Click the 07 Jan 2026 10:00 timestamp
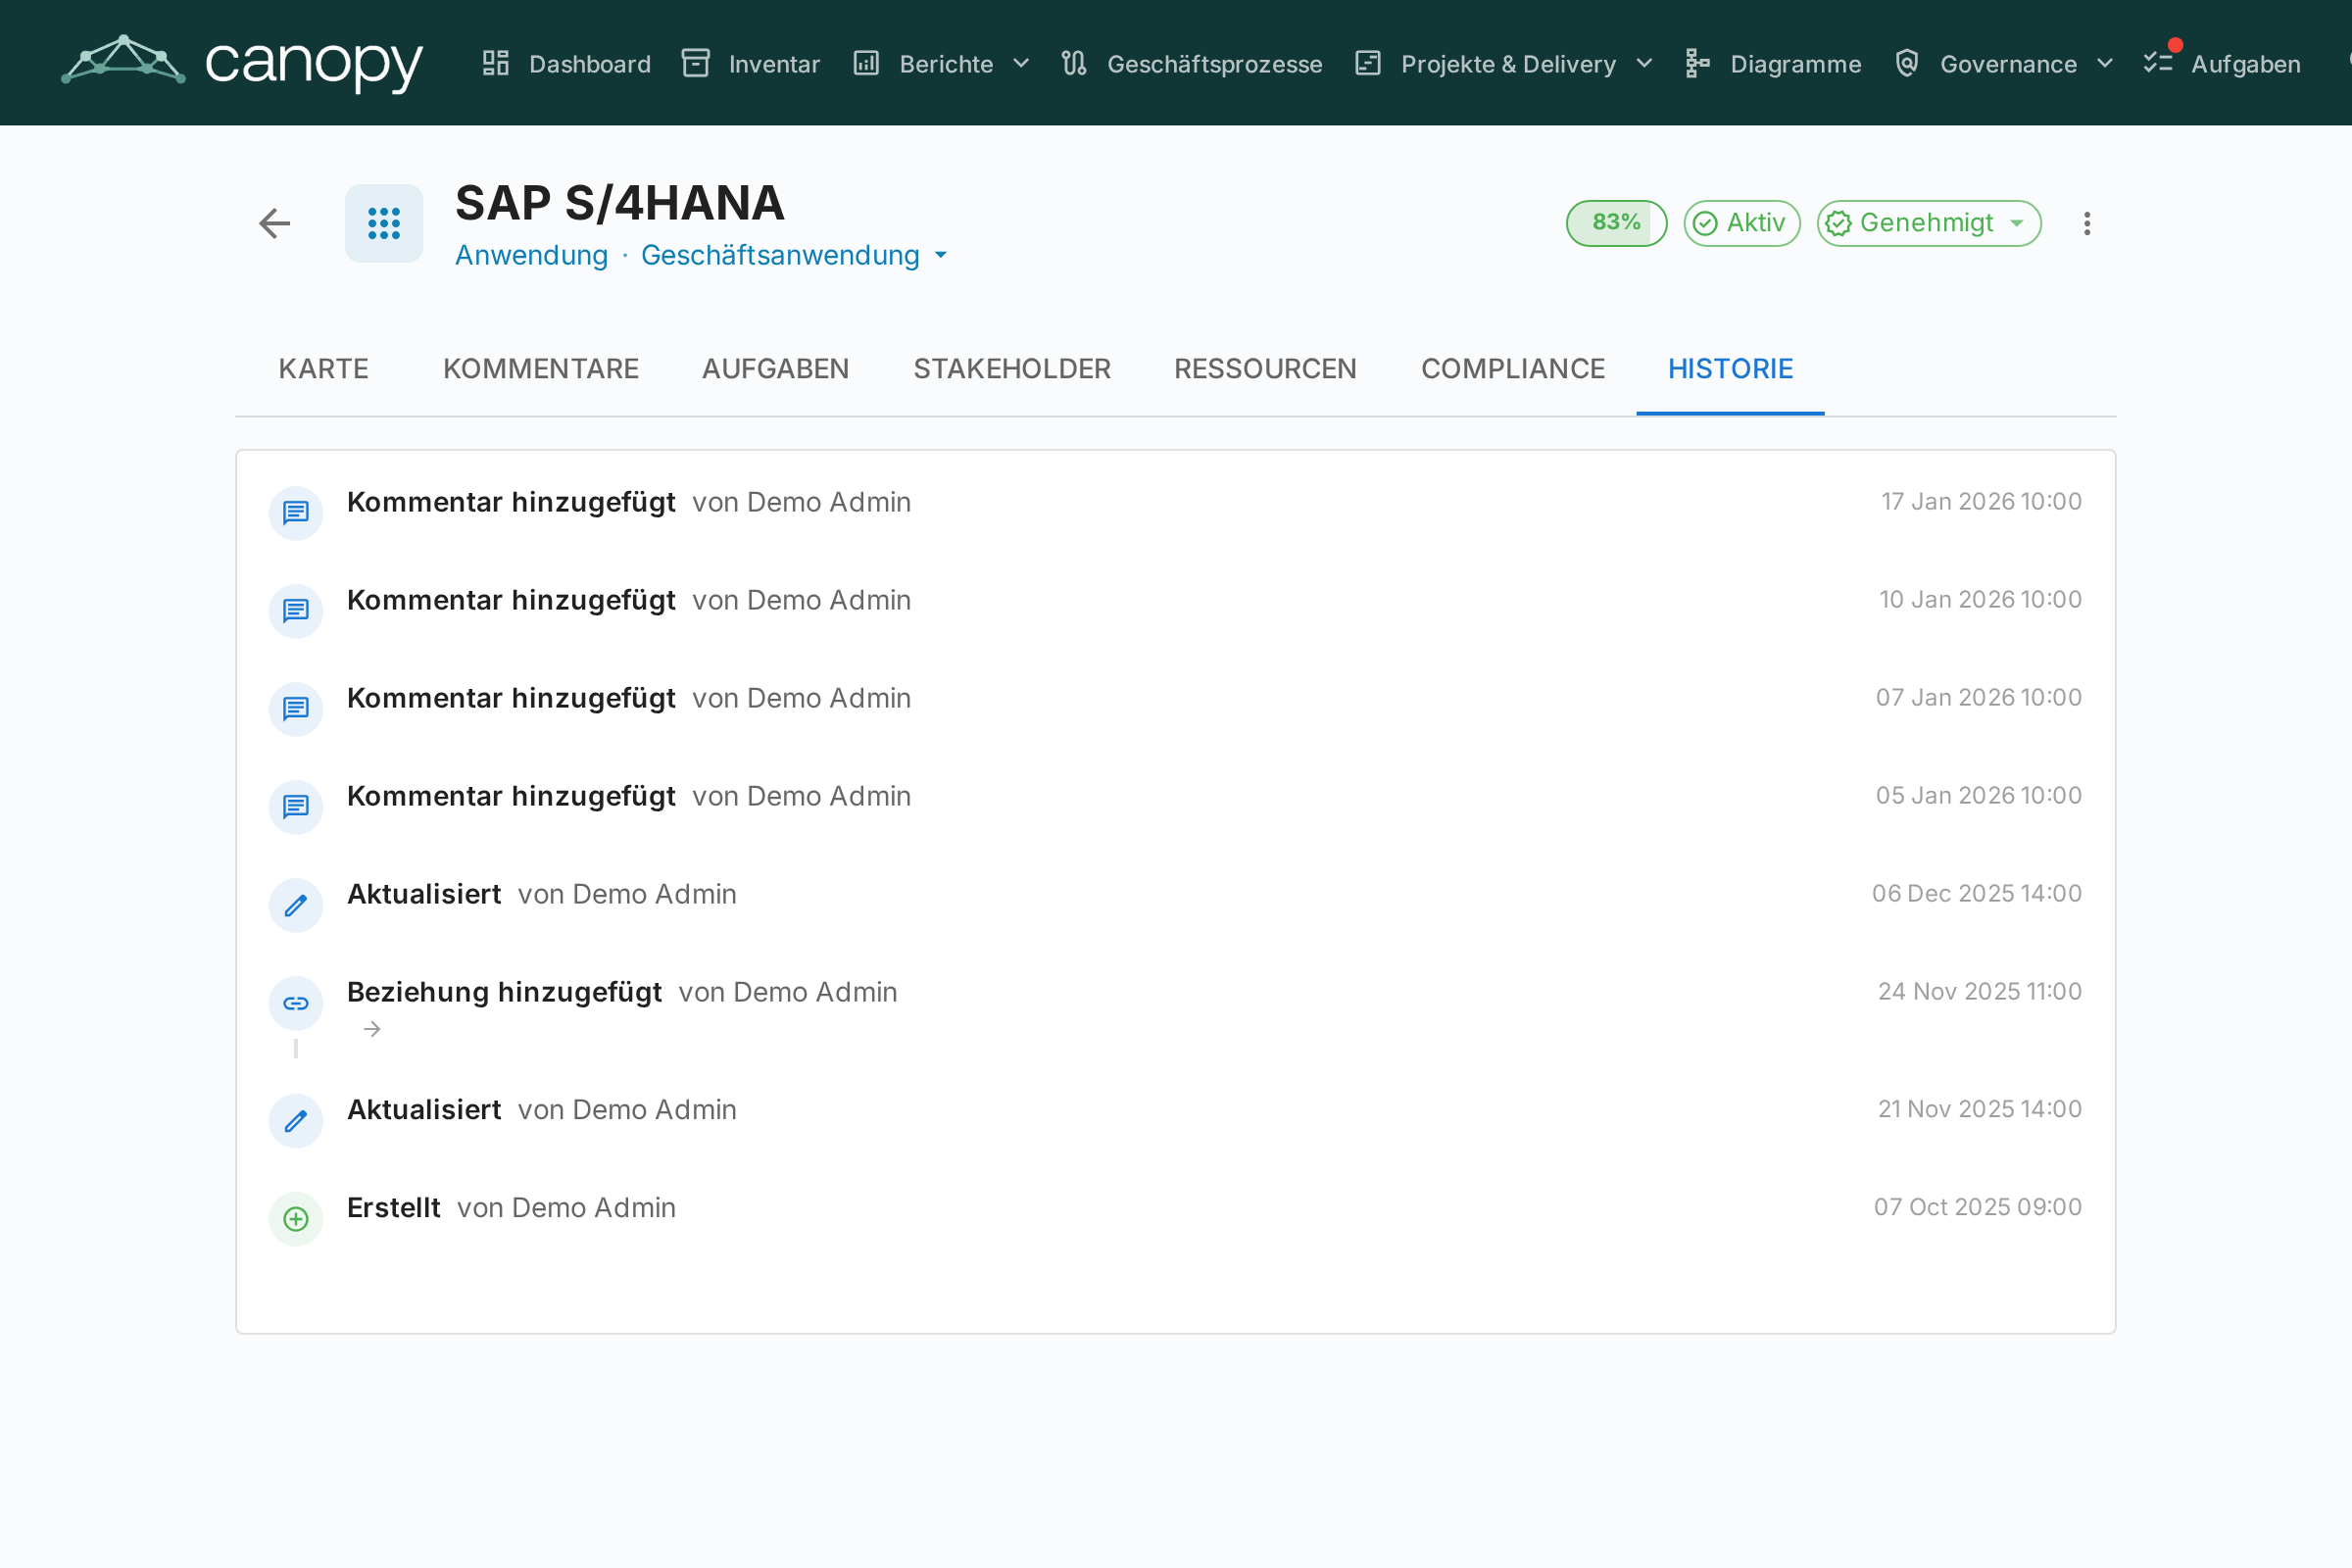Viewport: 2352px width, 1568px height. (x=1978, y=697)
